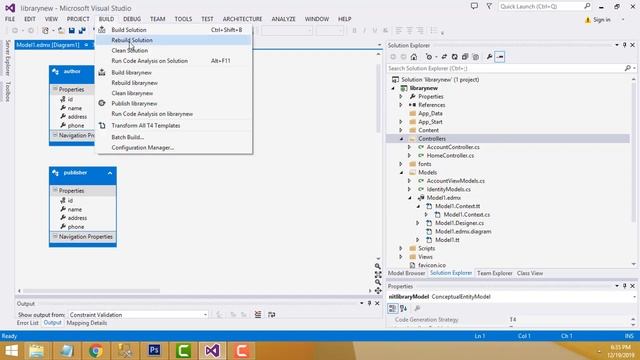Collapse the Controllers folder

401,139
